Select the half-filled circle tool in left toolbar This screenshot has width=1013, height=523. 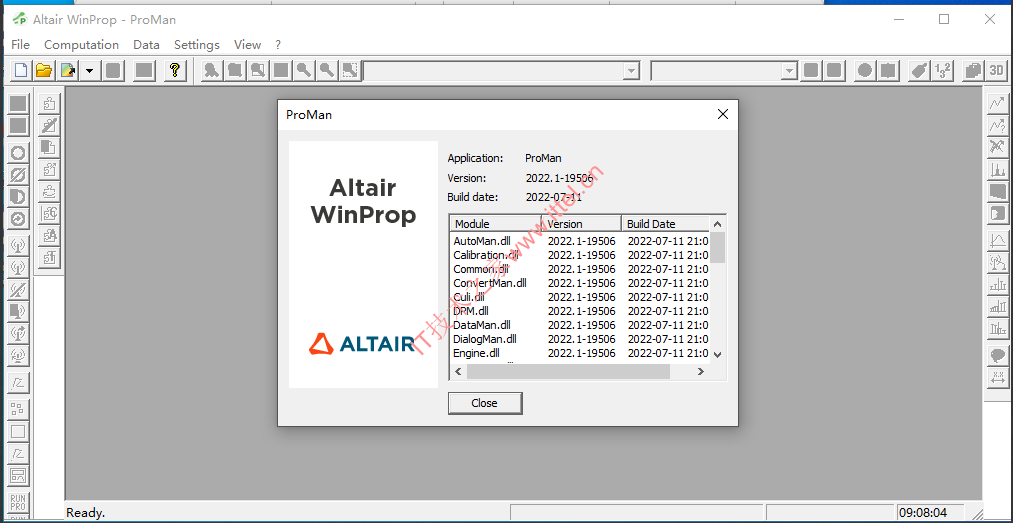pos(19,198)
